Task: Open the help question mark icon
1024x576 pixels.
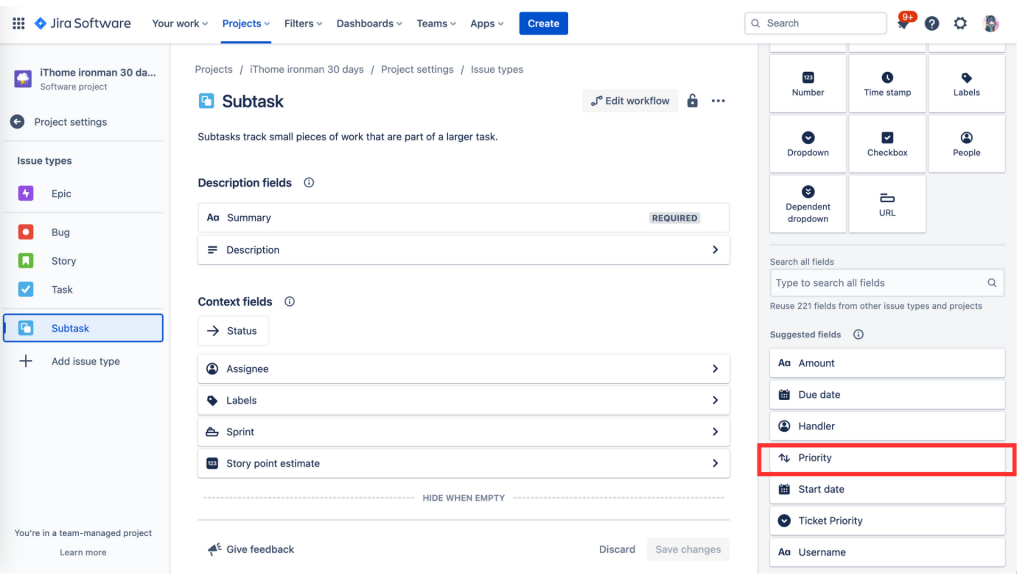Action: [x=932, y=24]
